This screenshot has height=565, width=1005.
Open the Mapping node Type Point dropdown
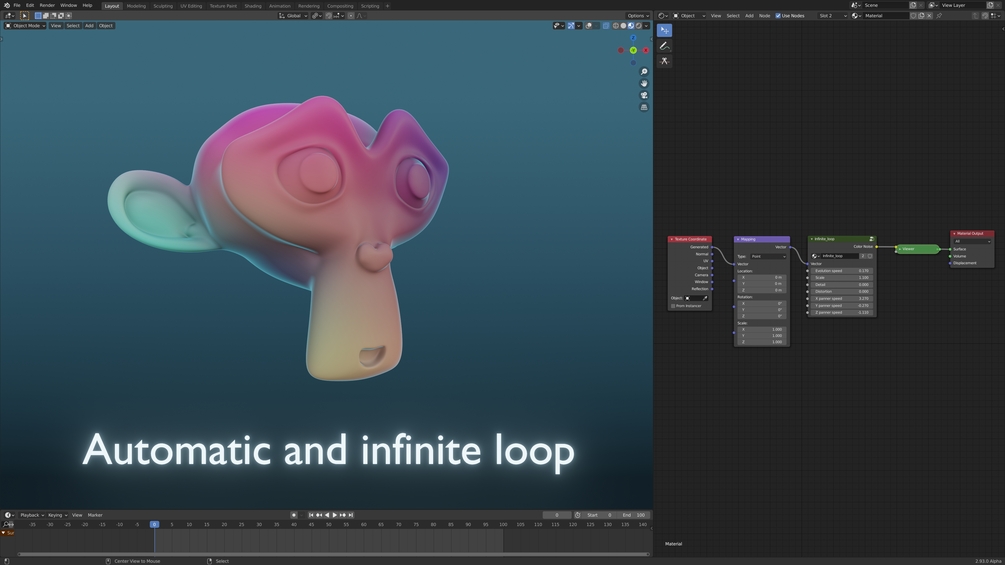[x=768, y=256]
